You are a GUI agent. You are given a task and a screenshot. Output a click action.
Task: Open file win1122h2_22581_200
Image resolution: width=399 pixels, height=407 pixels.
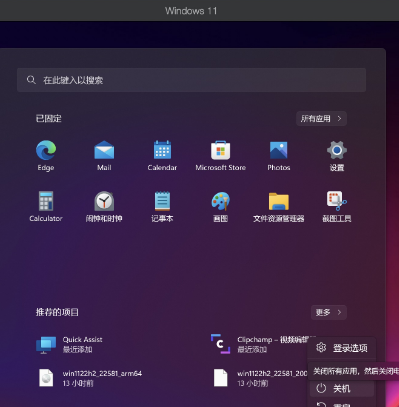pos(260,378)
